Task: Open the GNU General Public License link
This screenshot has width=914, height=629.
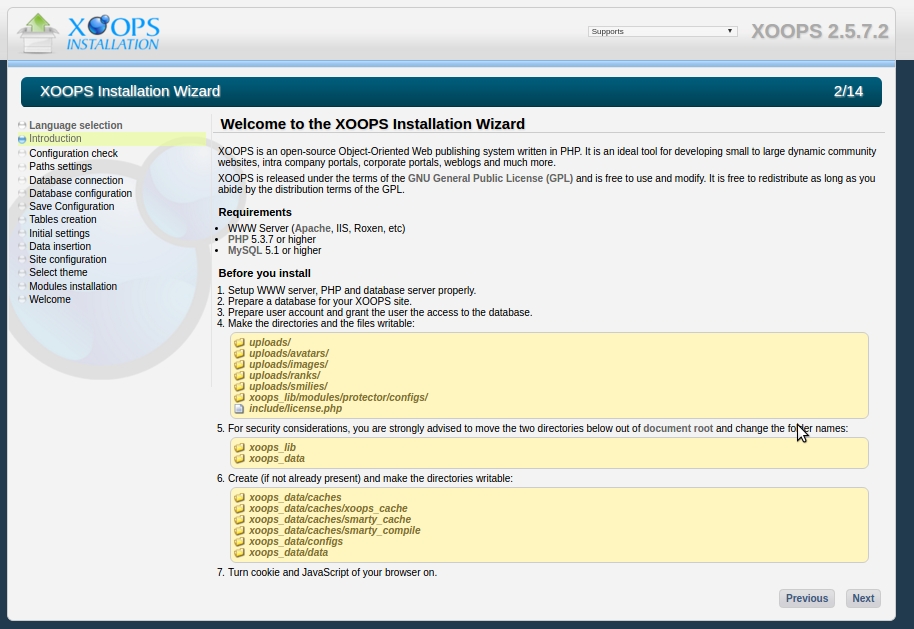Action: 490,178
